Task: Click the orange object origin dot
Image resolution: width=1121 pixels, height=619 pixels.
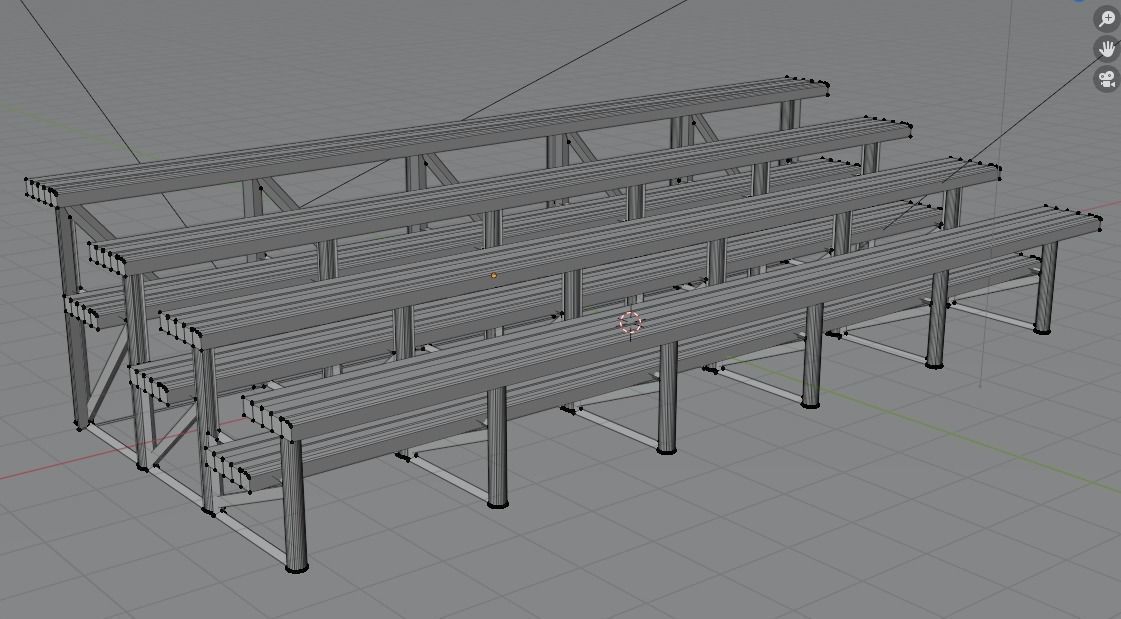Action: 493,275
